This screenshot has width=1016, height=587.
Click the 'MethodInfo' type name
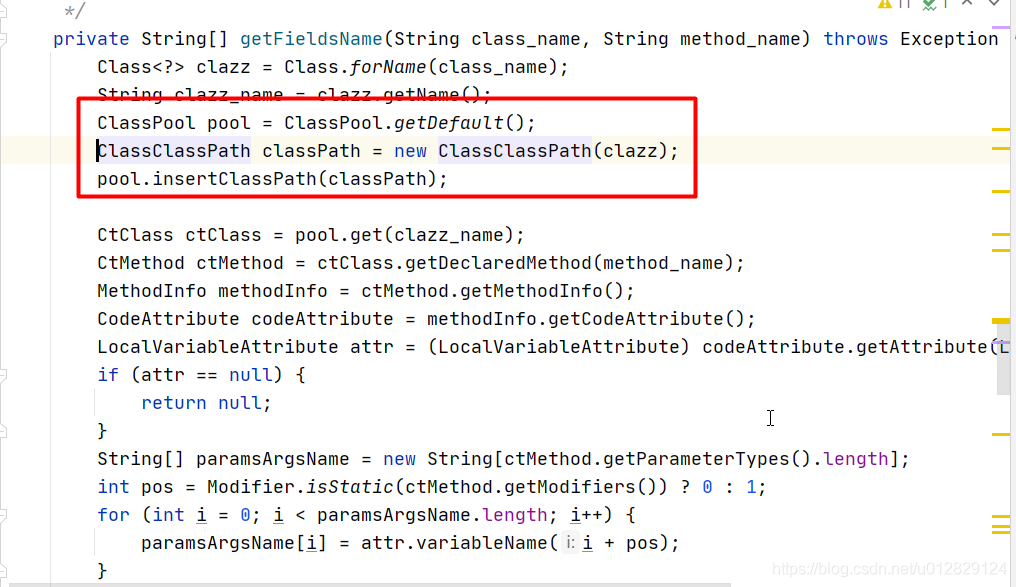152,291
